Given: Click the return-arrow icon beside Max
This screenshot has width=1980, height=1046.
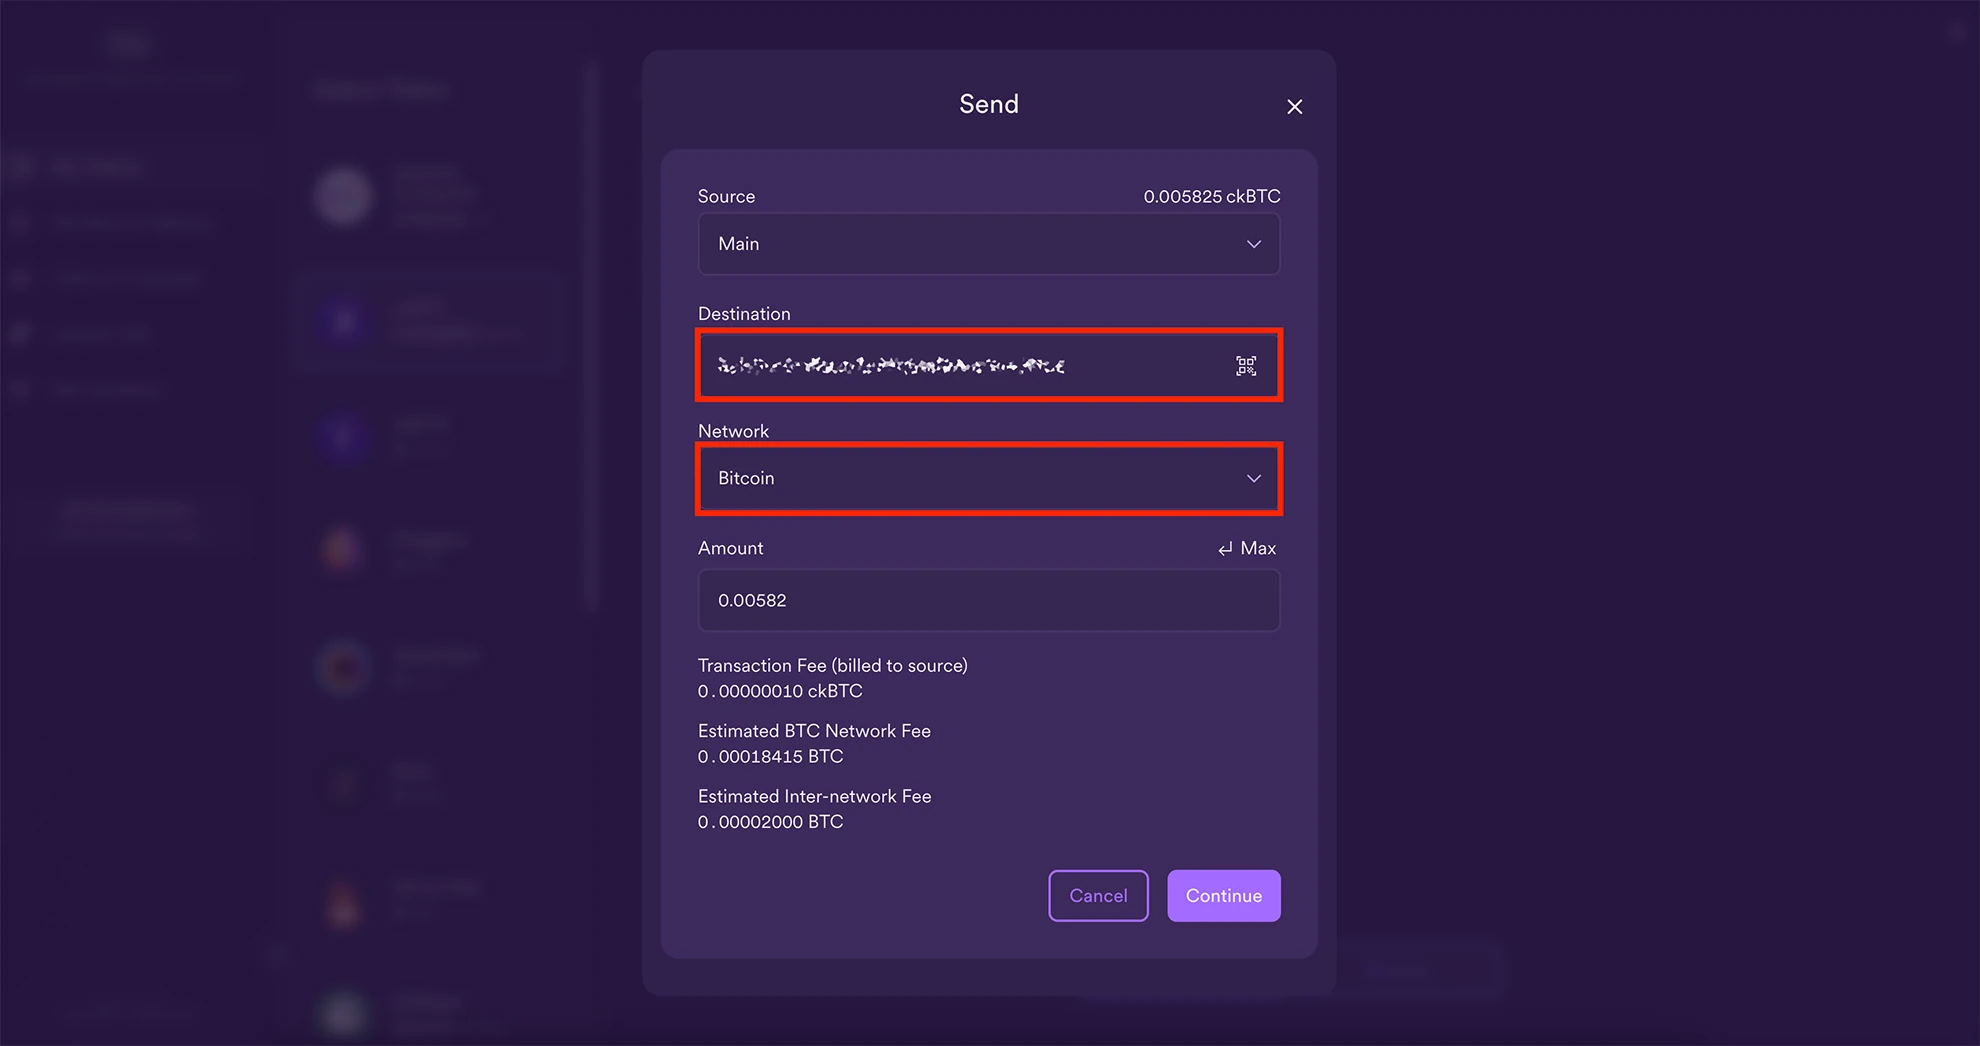Looking at the screenshot, I should coord(1225,549).
